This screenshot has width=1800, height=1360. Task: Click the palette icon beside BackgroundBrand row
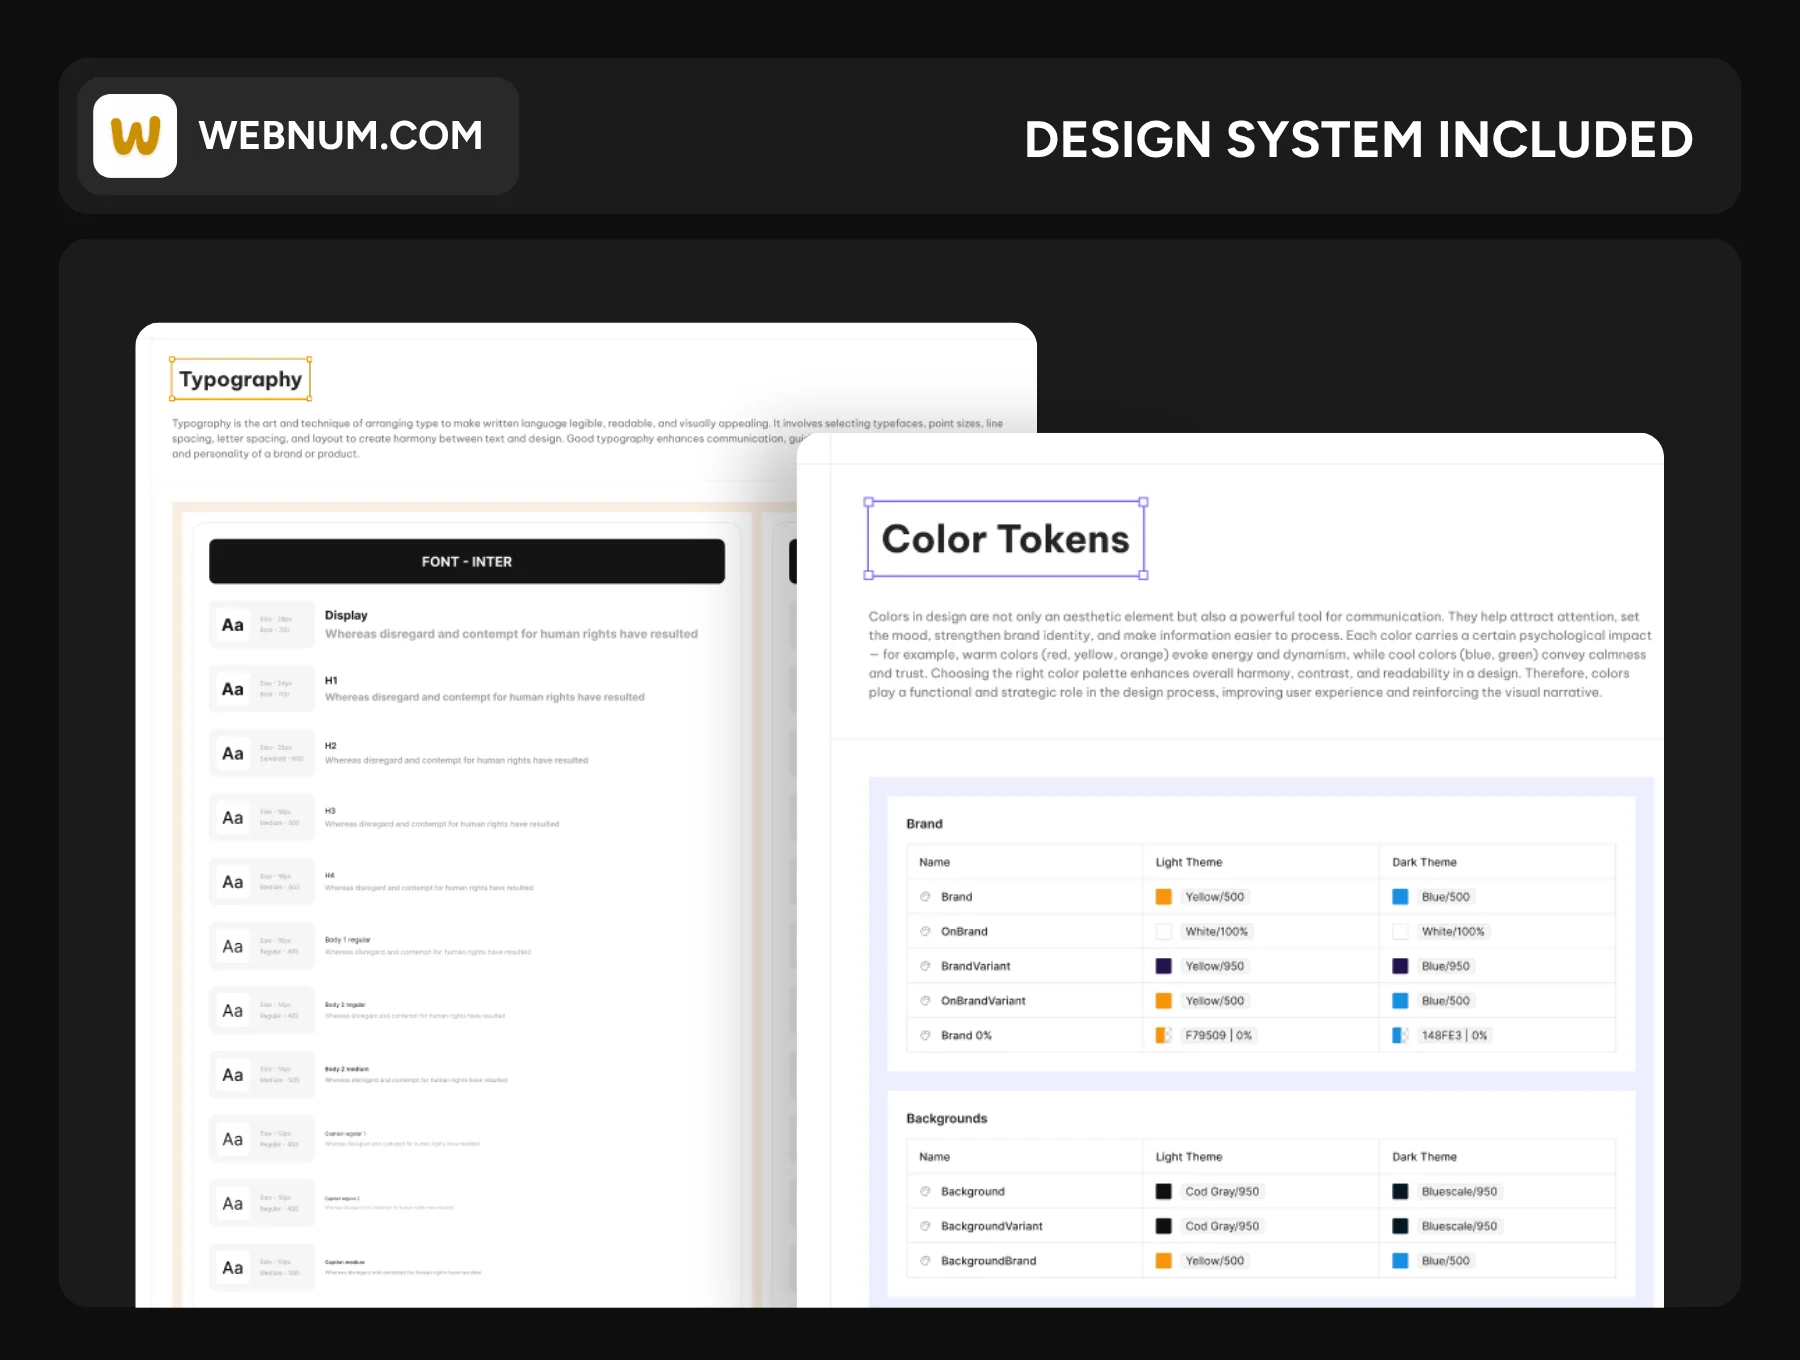click(x=925, y=1261)
